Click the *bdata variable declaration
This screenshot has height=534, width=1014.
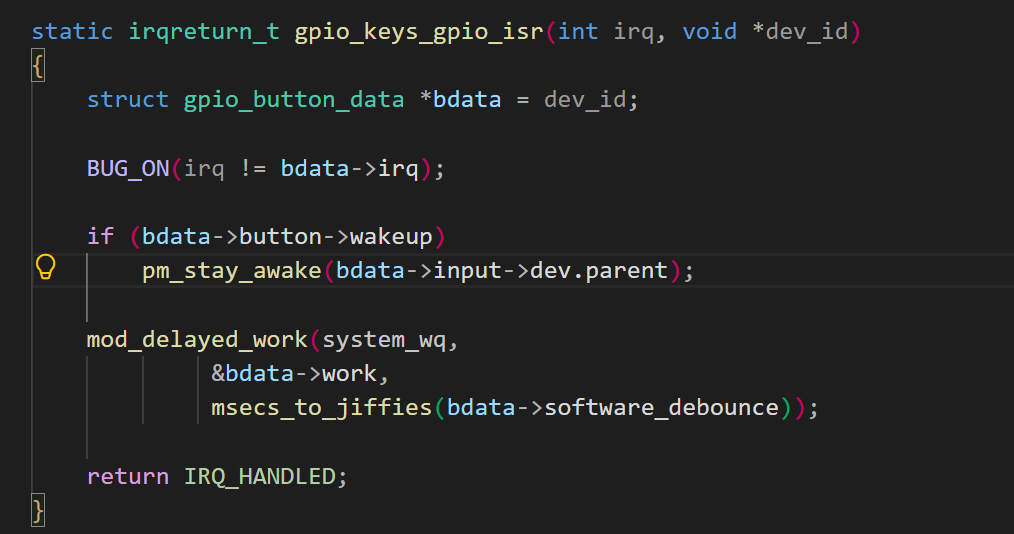[460, 100]
